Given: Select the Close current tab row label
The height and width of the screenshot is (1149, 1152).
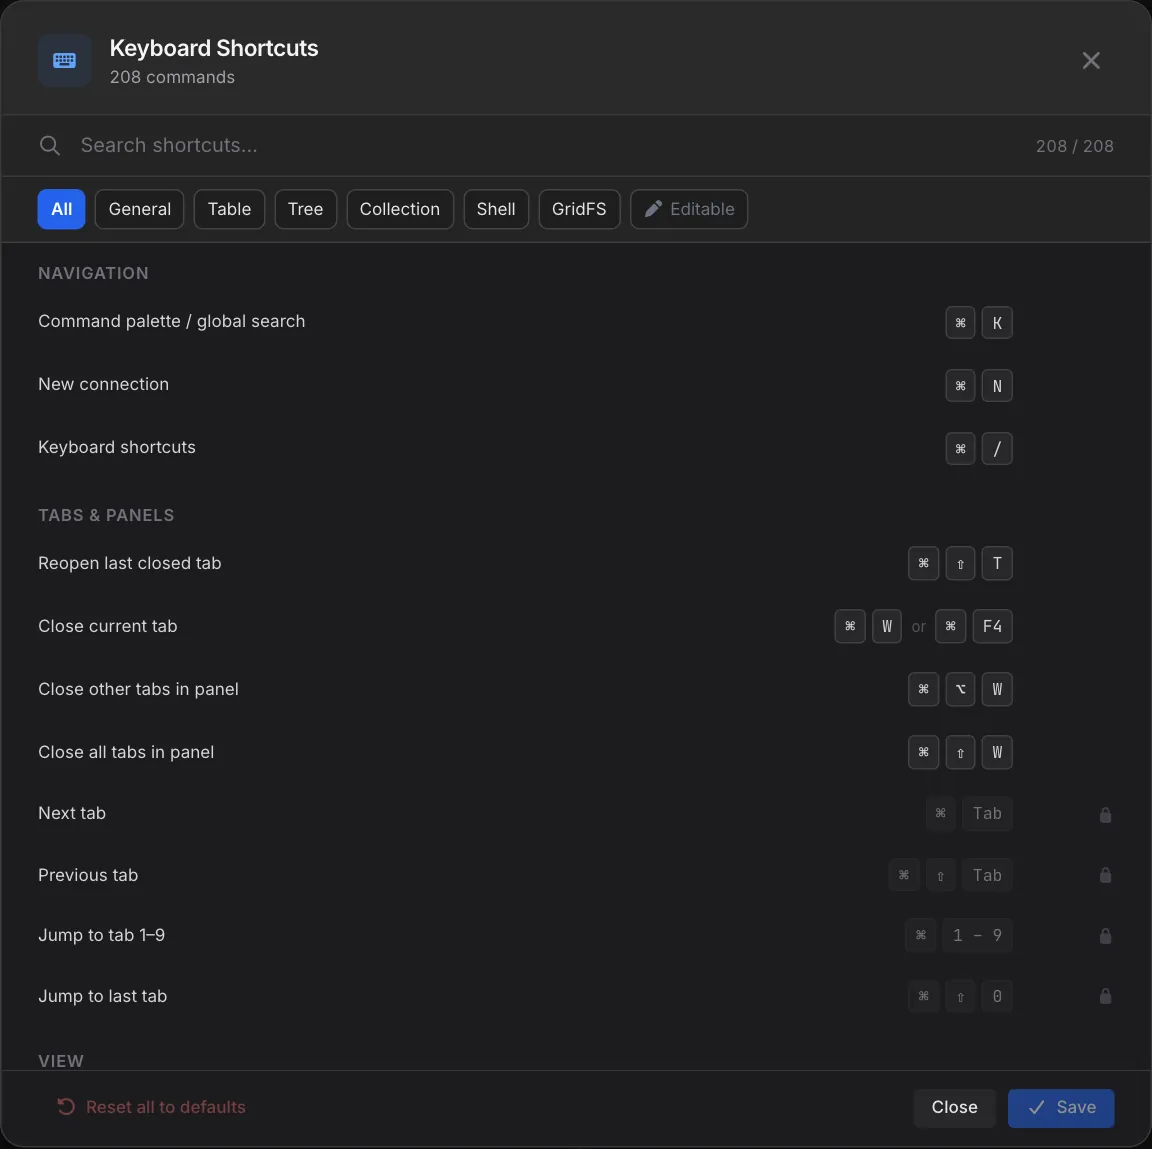Looking at the screenshot, I should (x=108, y=626).
